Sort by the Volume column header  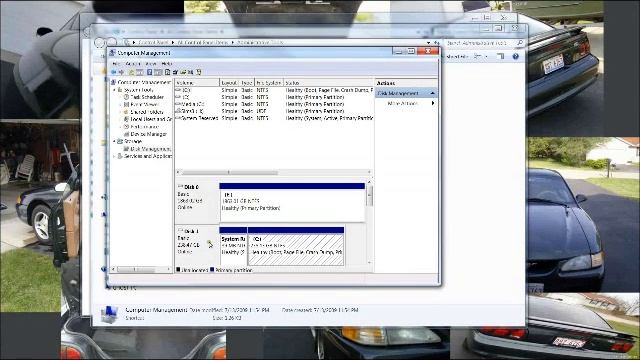[198, 83]
